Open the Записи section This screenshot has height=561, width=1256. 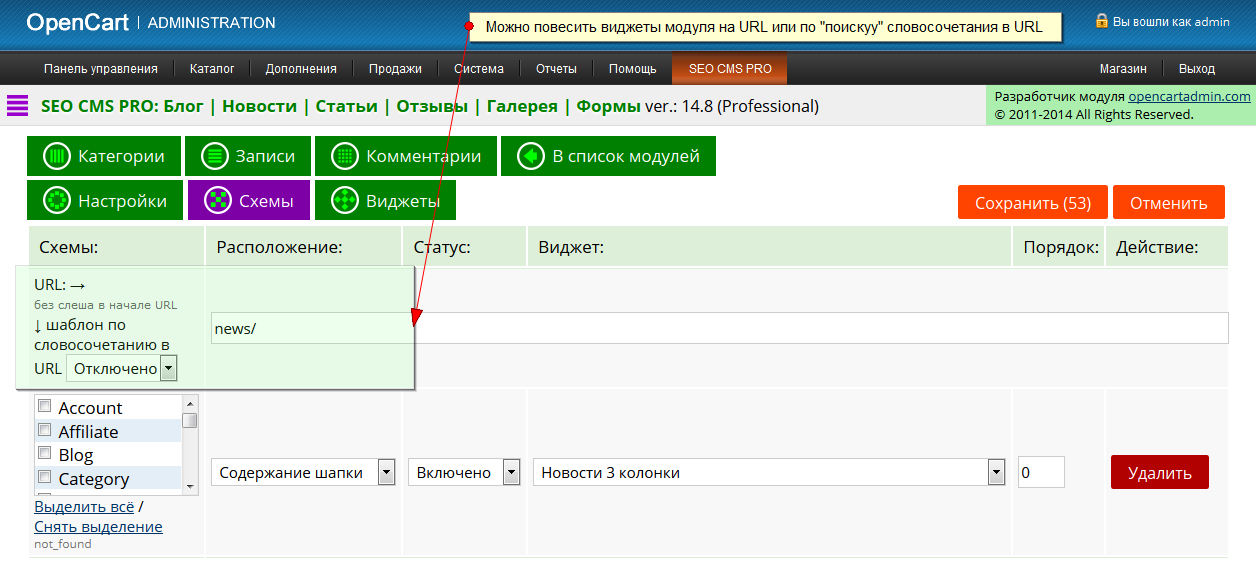247,156
